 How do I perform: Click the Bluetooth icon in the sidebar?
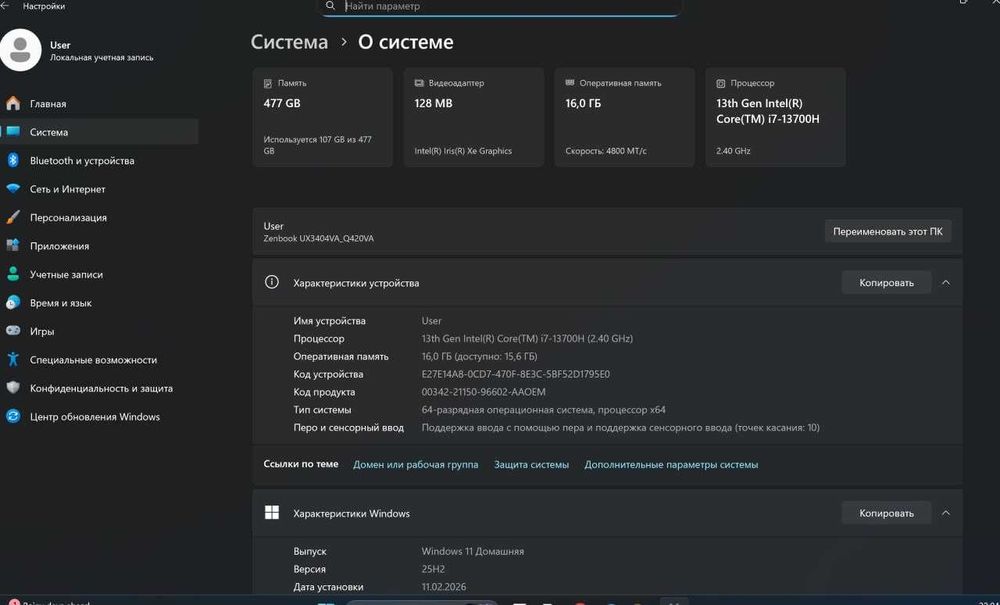(x=13, y=160)
